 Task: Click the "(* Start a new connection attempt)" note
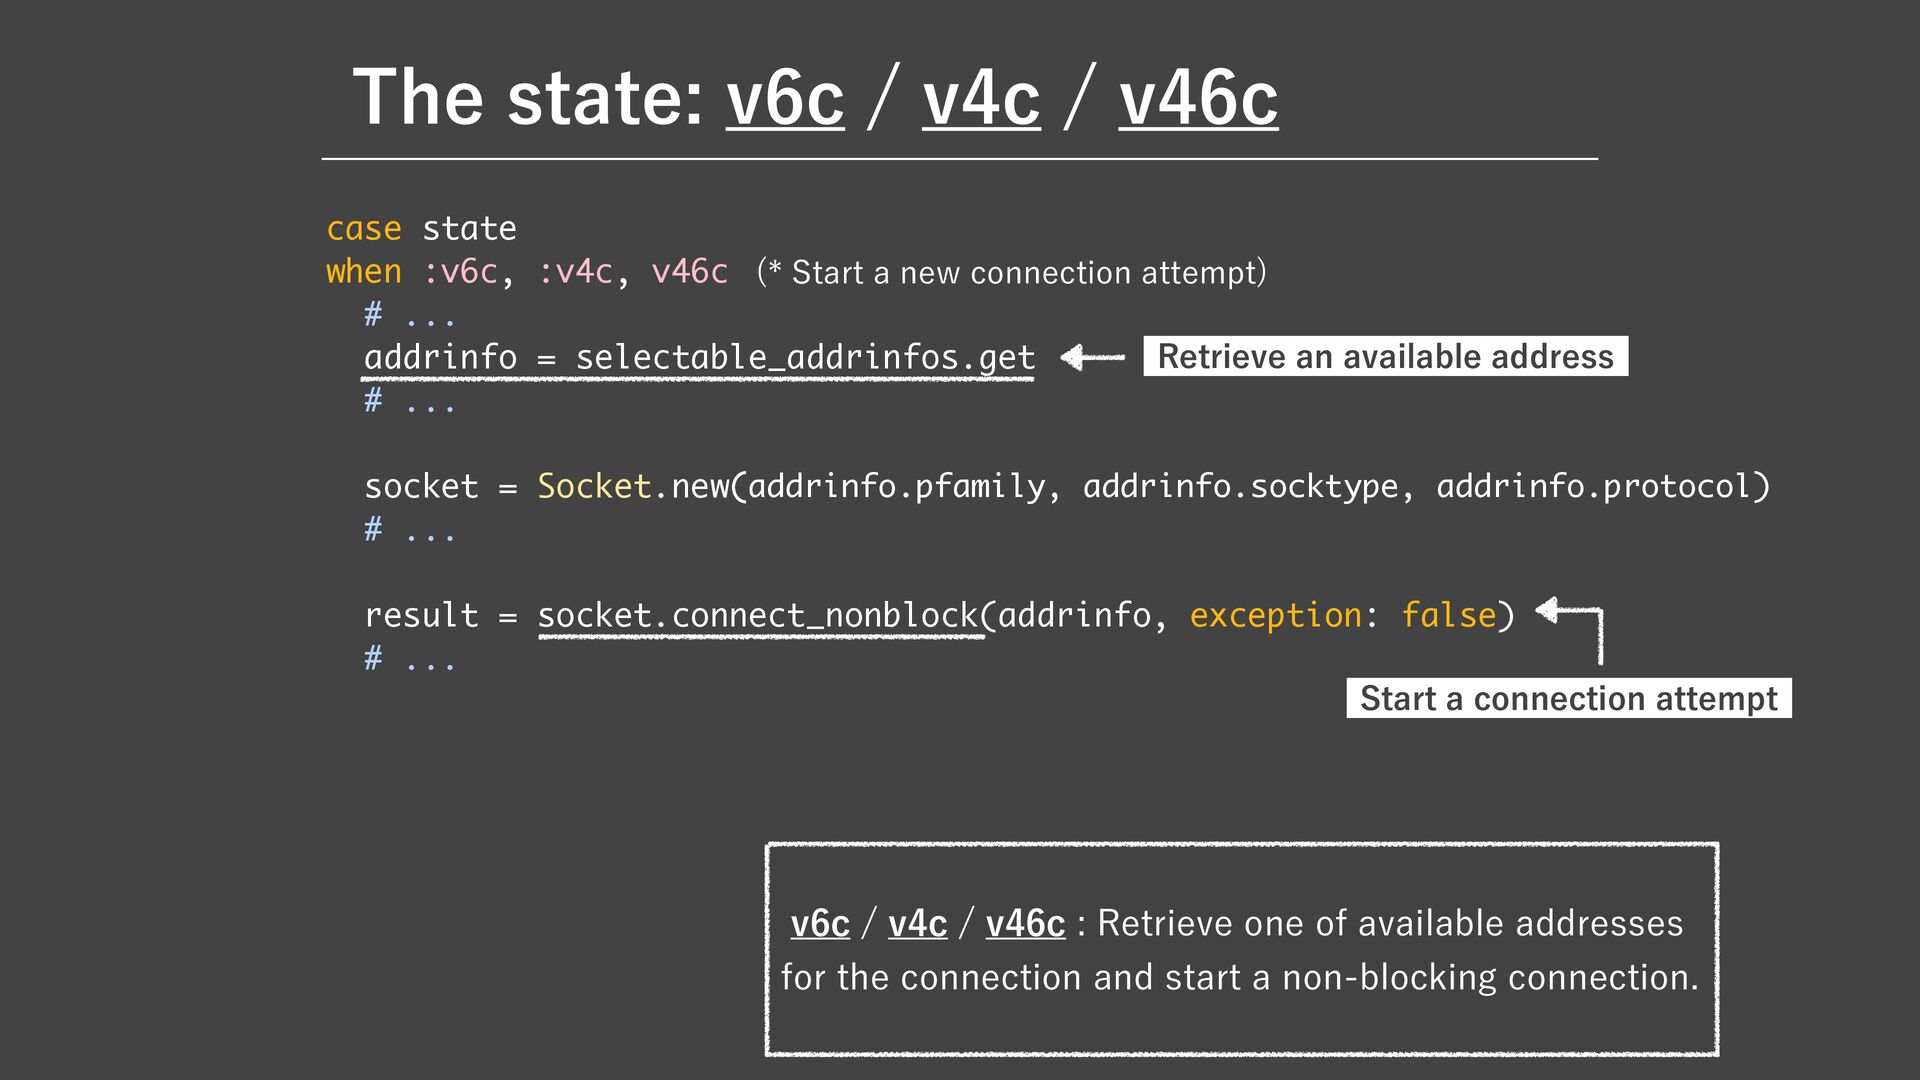tap(1011, 272)
